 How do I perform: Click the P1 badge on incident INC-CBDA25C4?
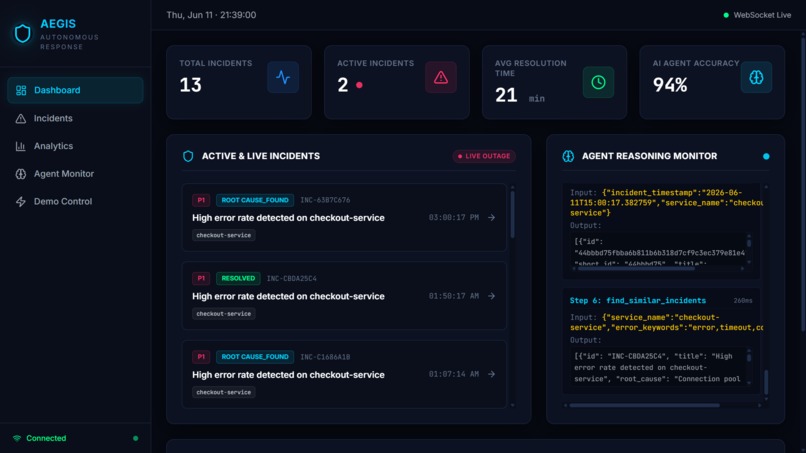201,278
